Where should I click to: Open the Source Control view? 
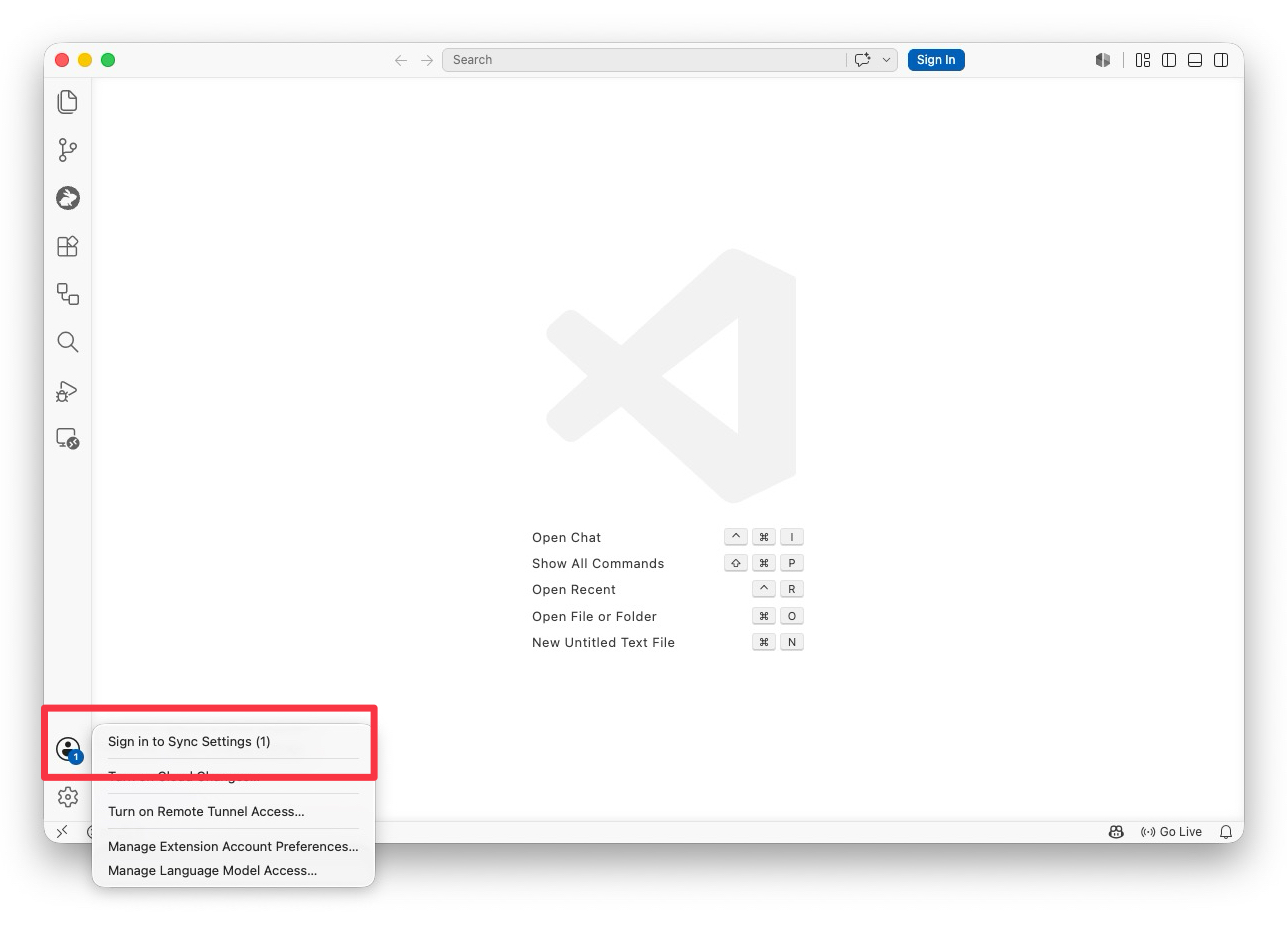[67, 150]
